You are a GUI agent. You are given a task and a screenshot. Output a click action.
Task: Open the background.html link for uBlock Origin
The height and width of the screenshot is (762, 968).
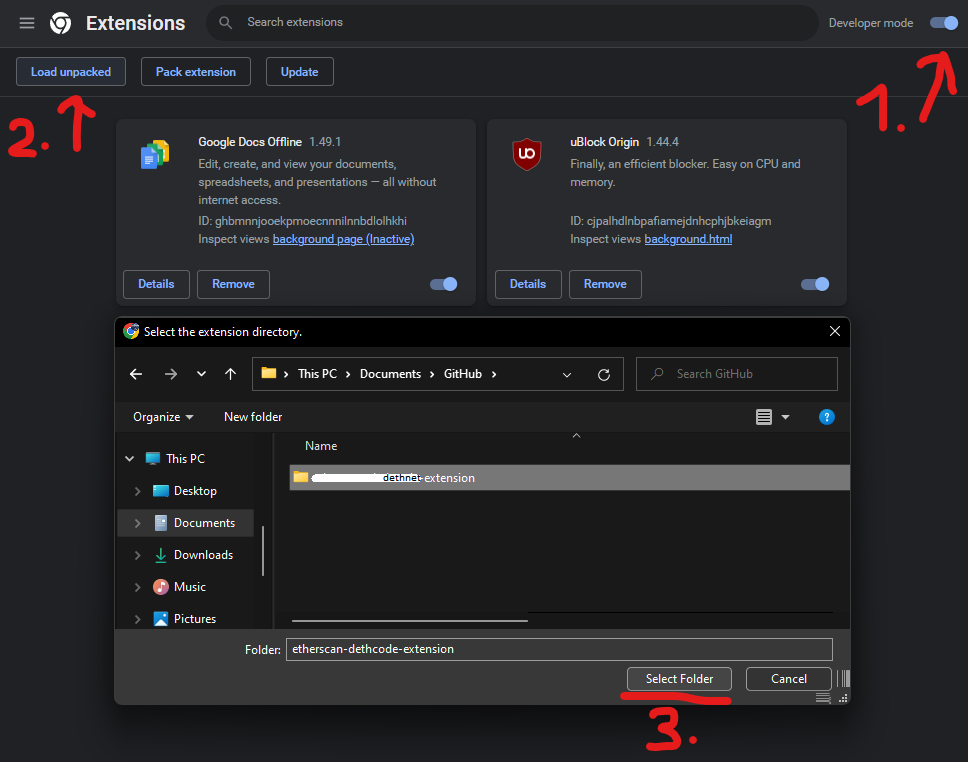pyautogui.click(x=688, y=239)
